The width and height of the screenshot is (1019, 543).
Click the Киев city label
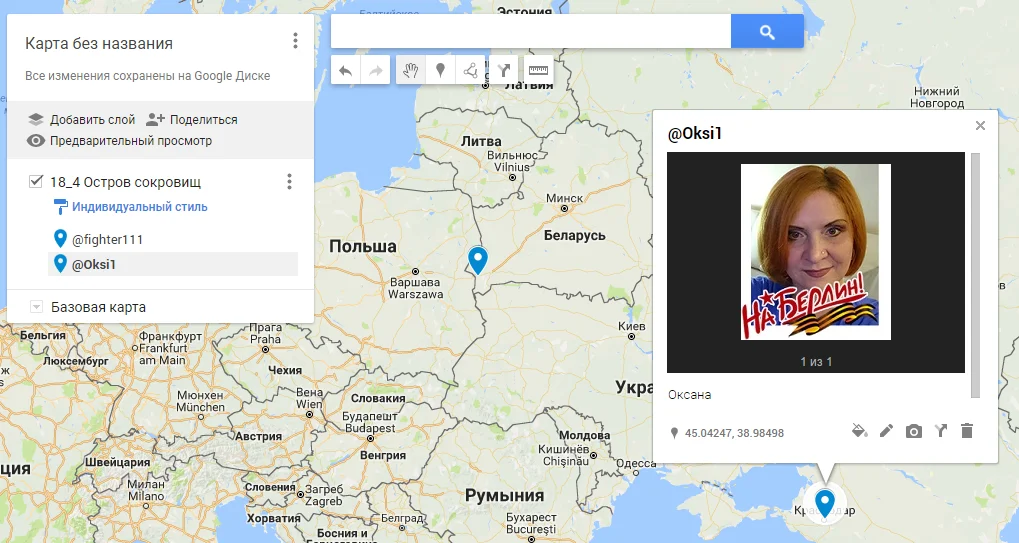(x=632, y=326)
